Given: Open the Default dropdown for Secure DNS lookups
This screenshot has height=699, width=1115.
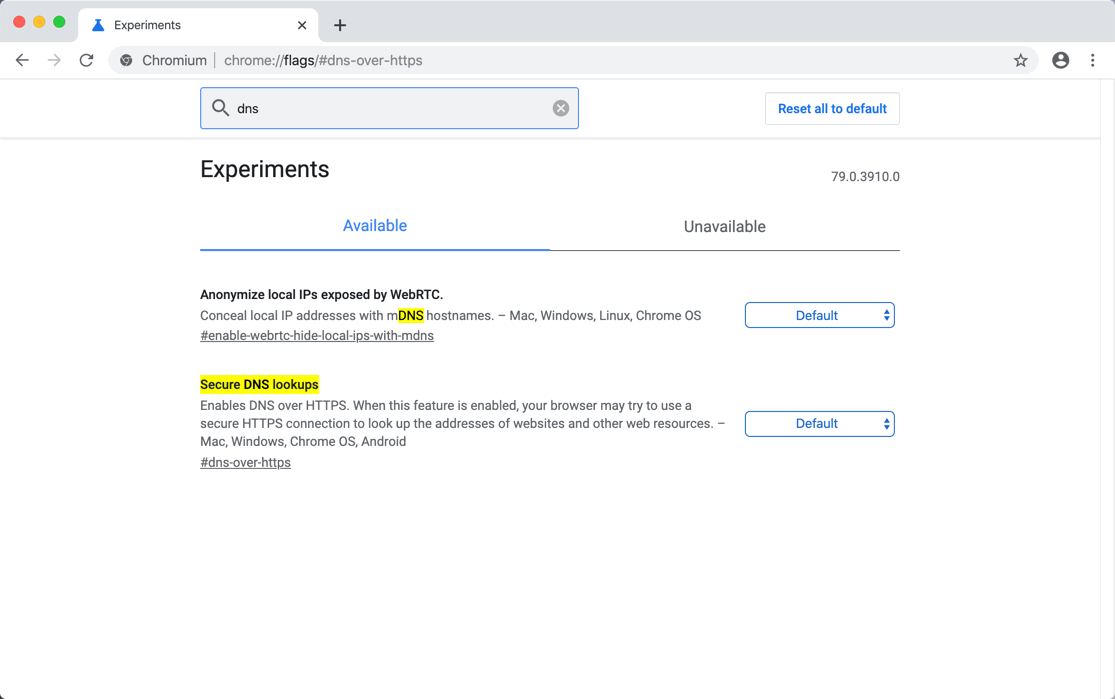Looking at the screenshot, I should point(819,423).
